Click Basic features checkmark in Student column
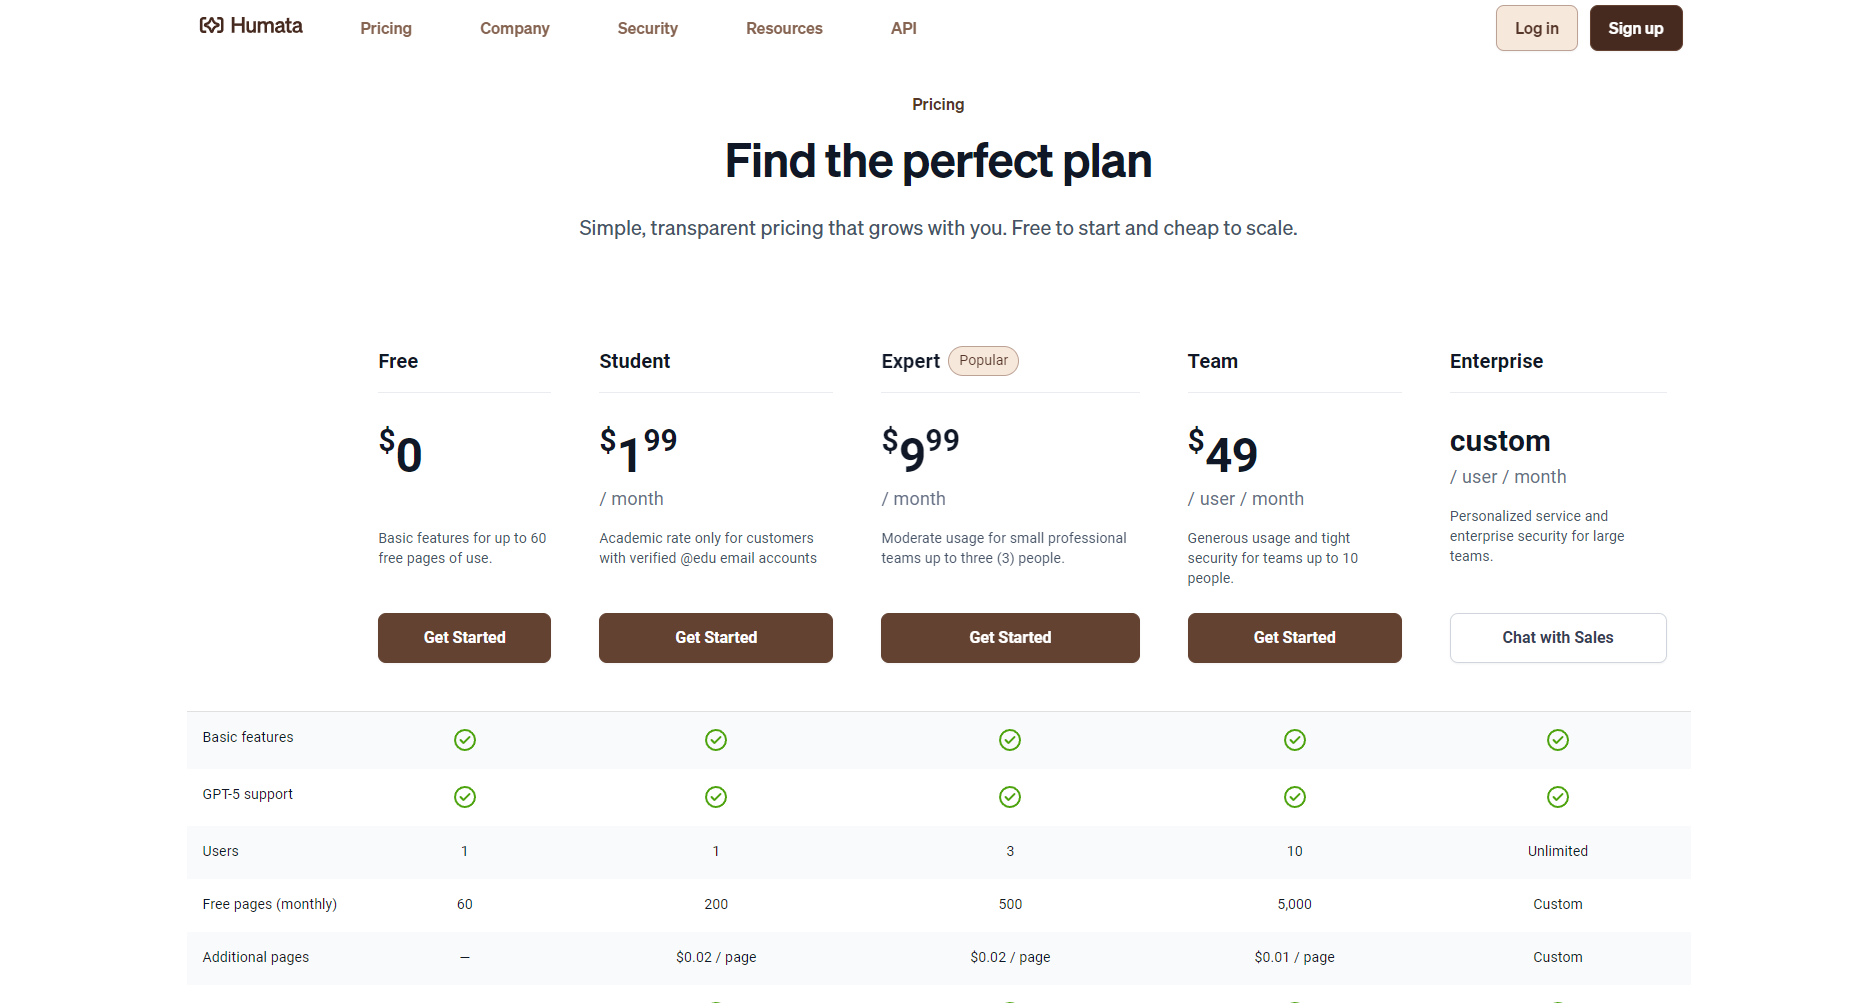 click(716, 740)
